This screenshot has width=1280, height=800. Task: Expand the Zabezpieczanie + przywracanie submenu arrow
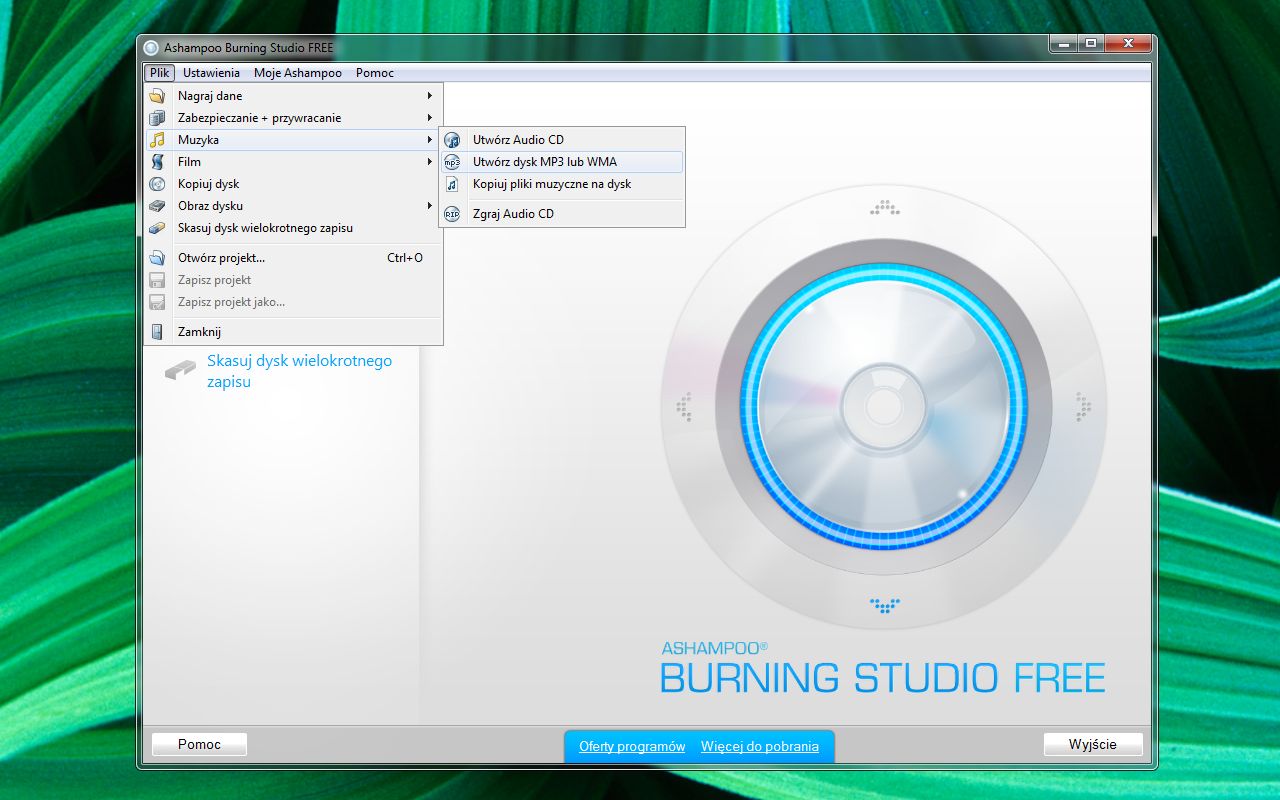tap(430, 118)
